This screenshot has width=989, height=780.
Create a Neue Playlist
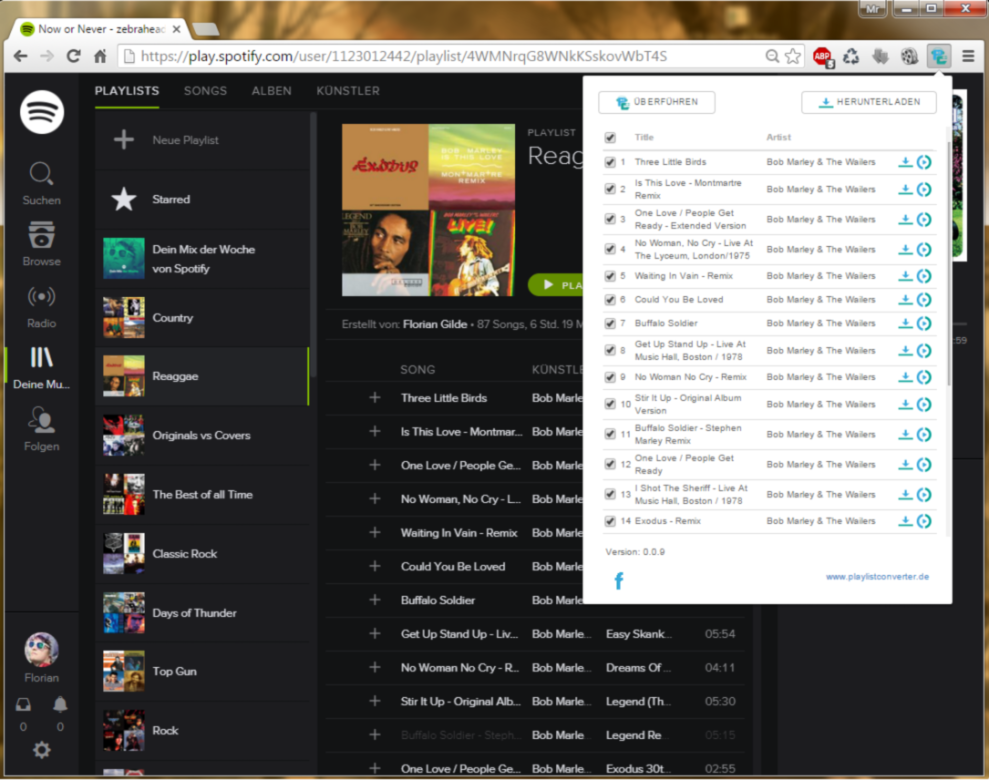click(x=202, y=140)
